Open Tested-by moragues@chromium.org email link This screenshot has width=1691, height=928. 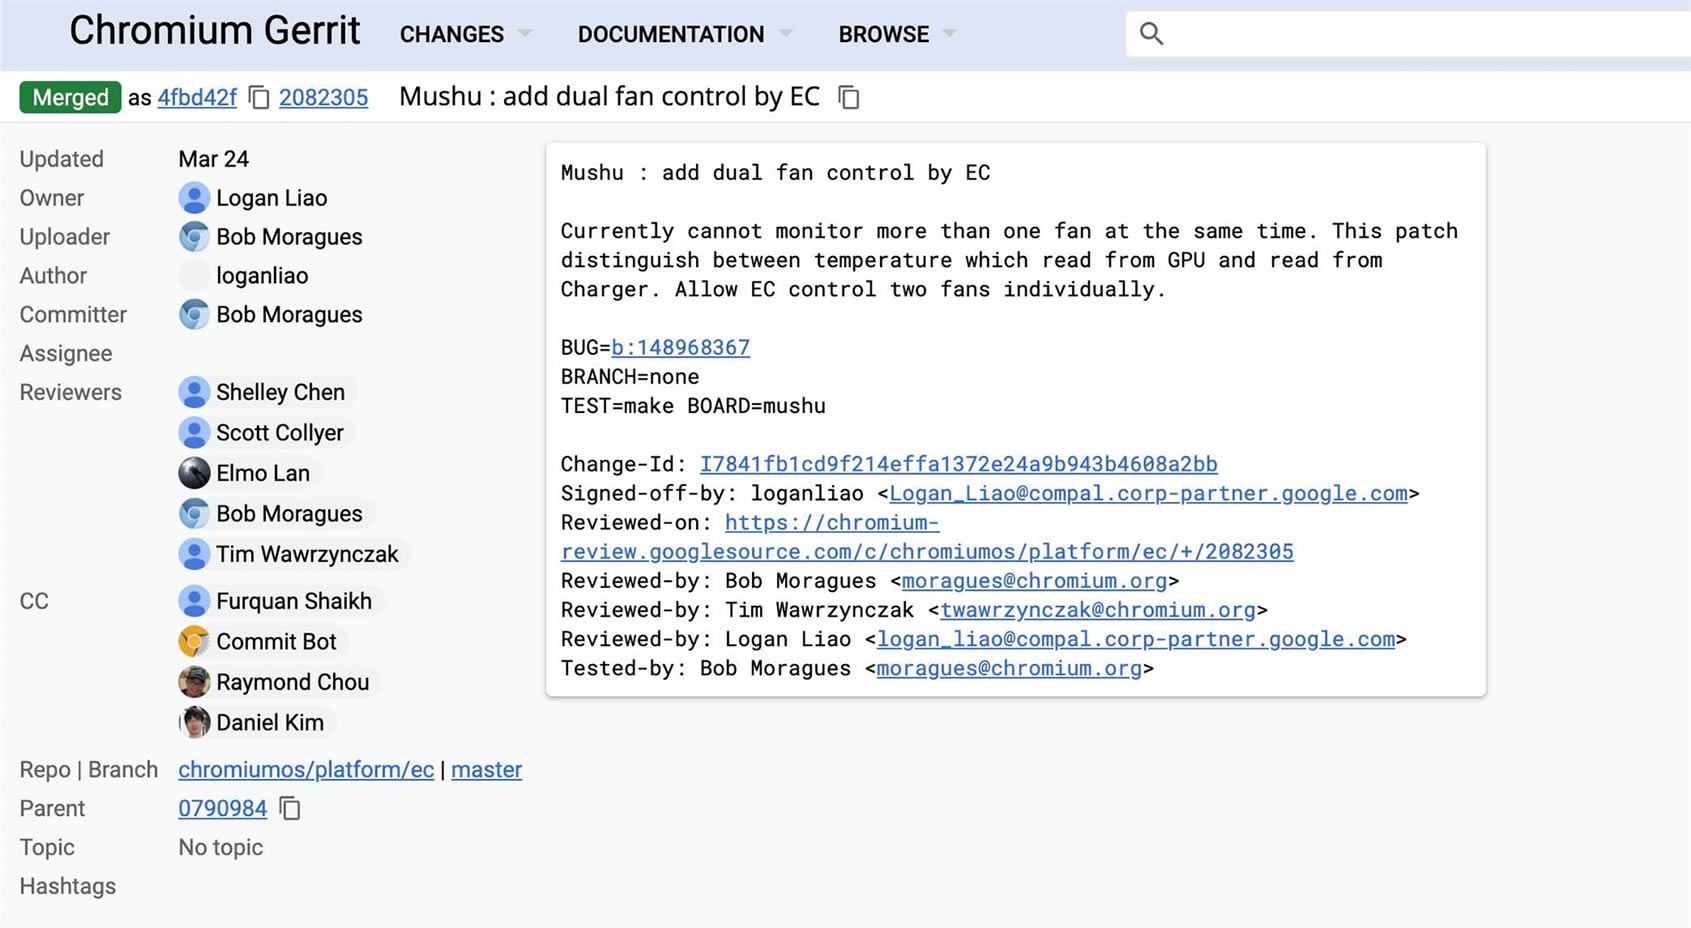pos(1009,669)
